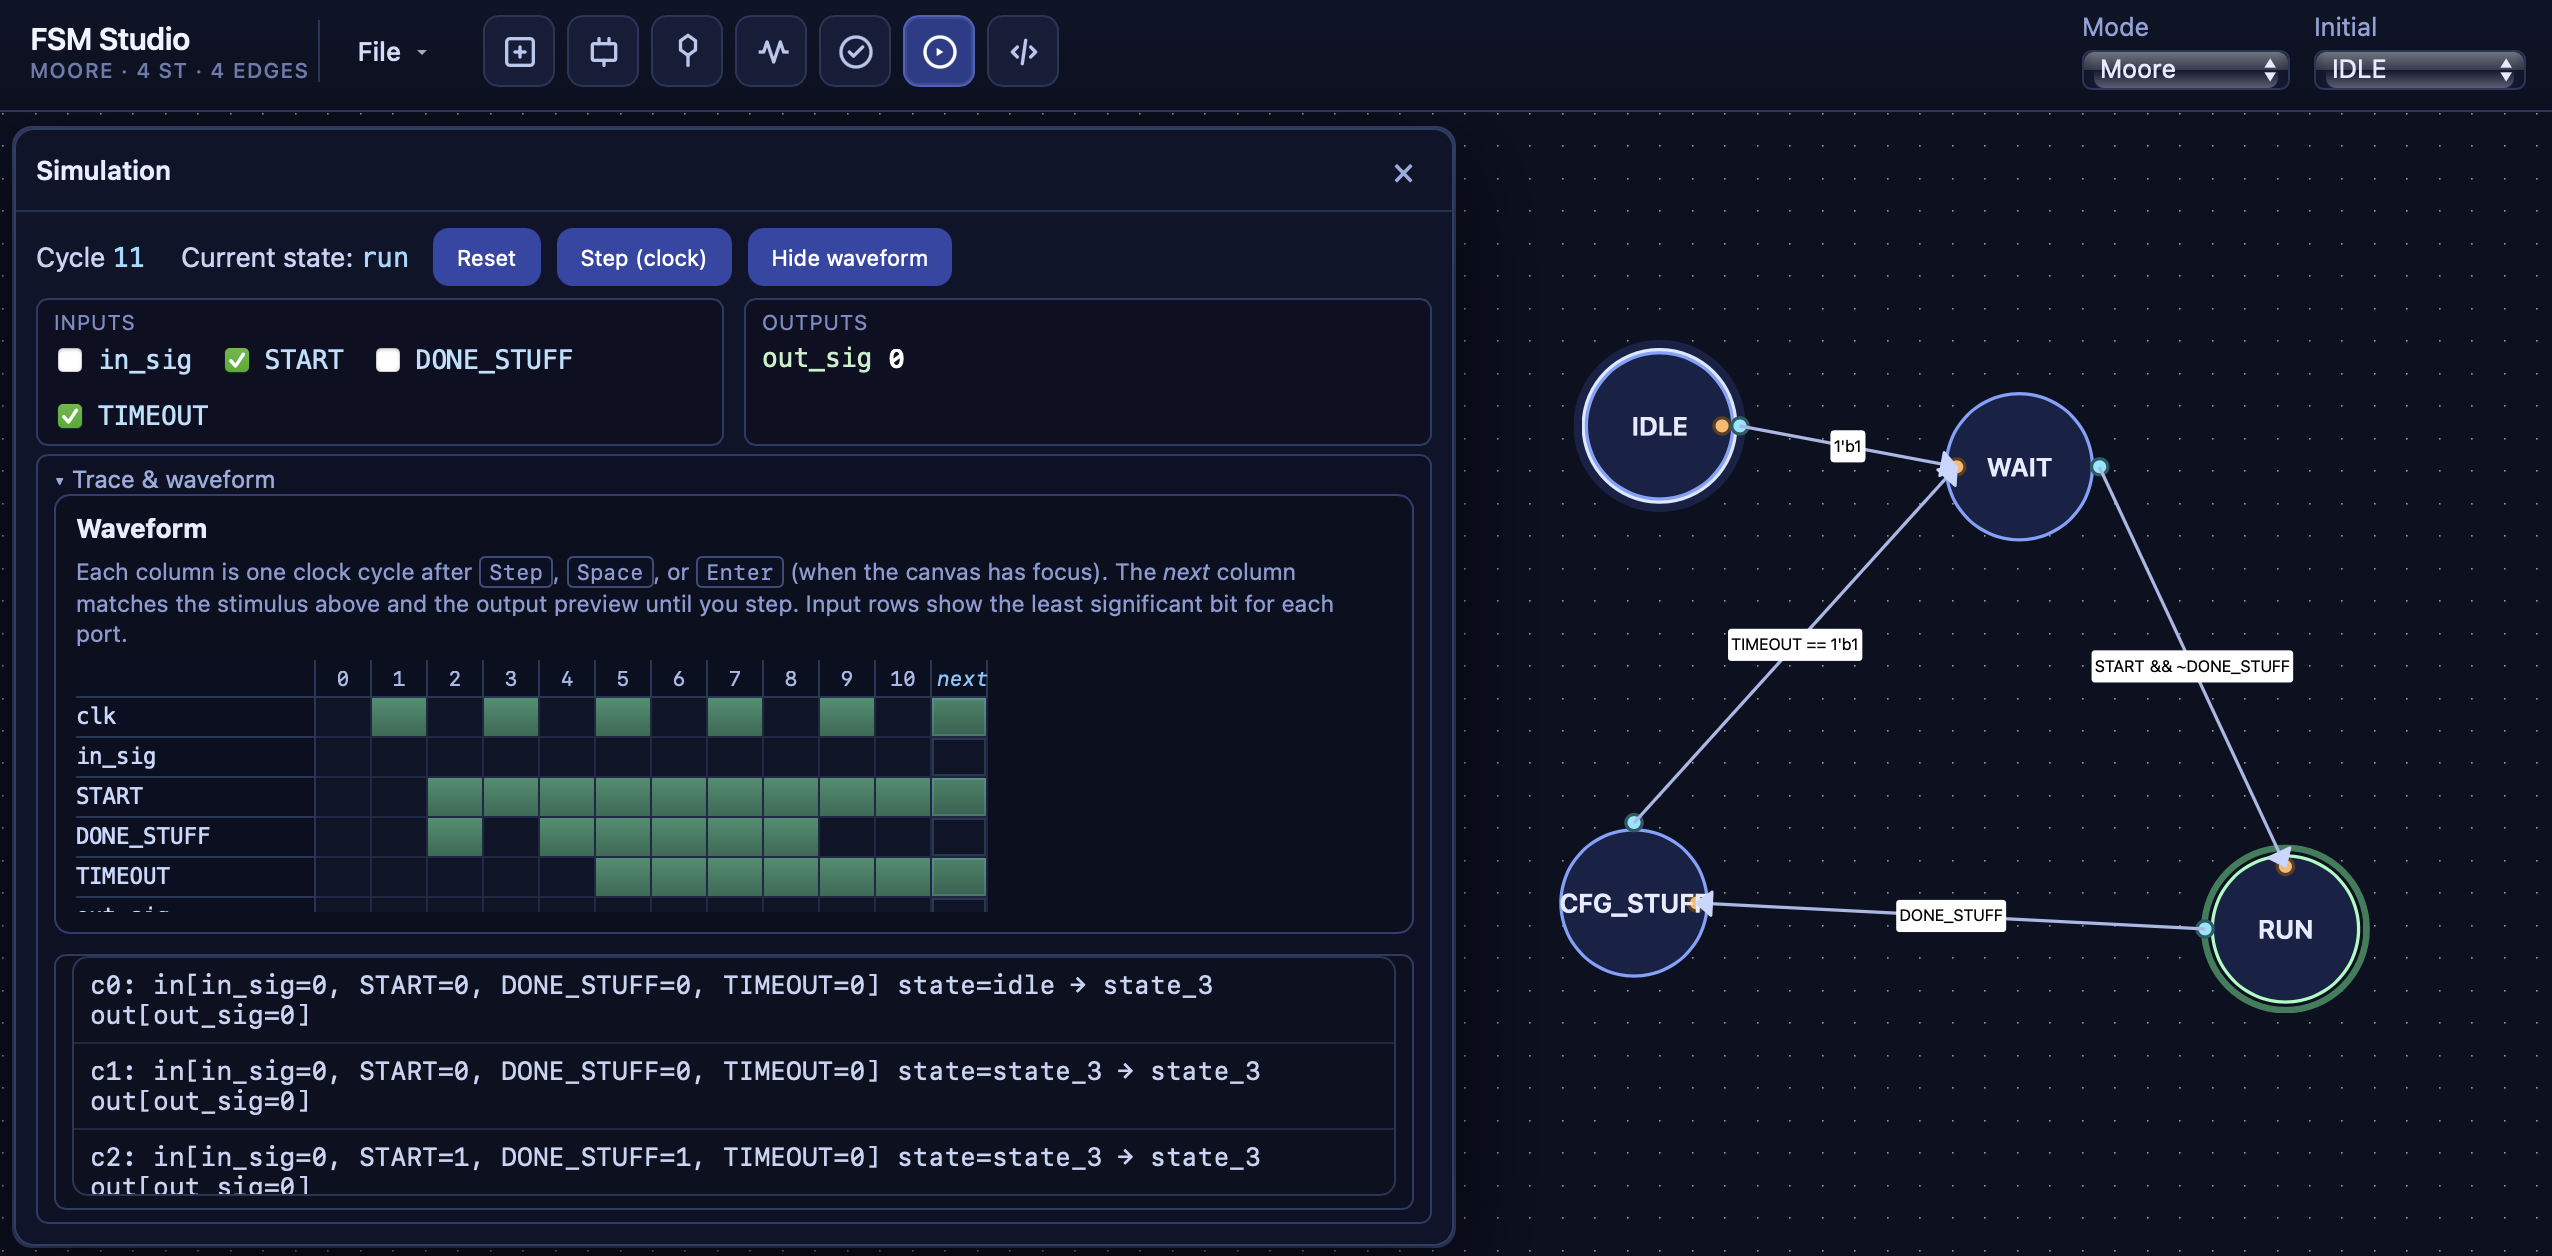Select the TIMEOUT == 1'b1 edge label

point(1795,644)
